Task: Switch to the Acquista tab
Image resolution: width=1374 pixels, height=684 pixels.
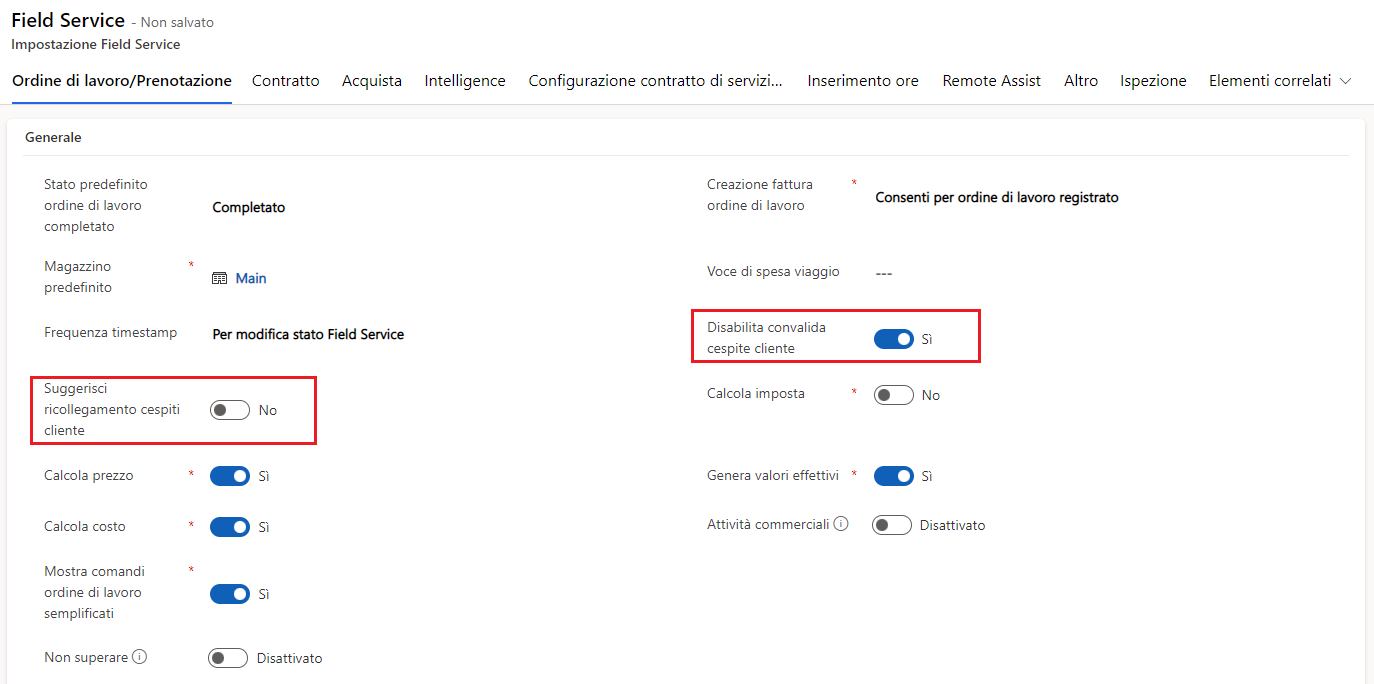Action: point(372,81)
